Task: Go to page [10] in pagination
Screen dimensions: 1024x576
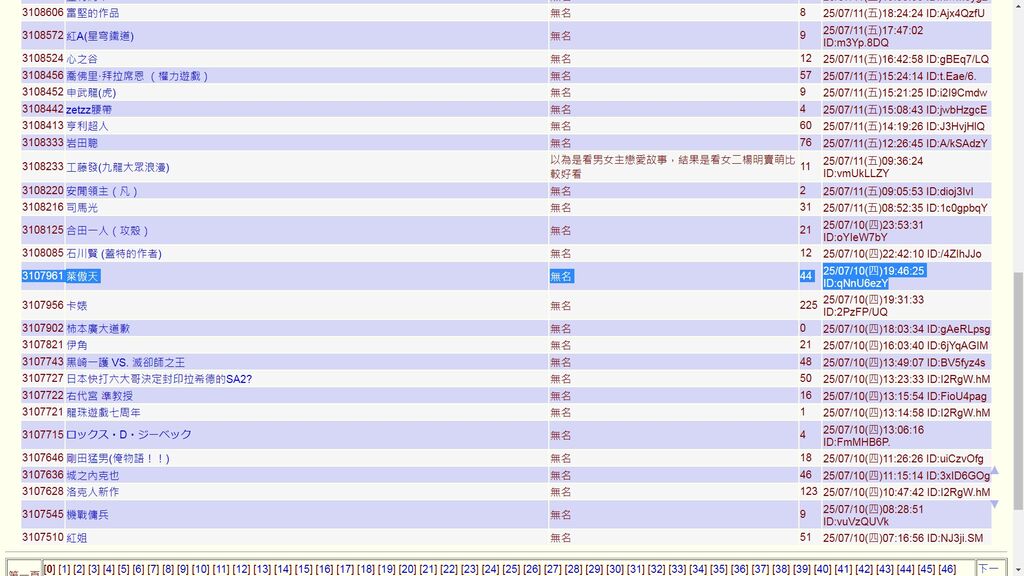Action: coord(200,569)
